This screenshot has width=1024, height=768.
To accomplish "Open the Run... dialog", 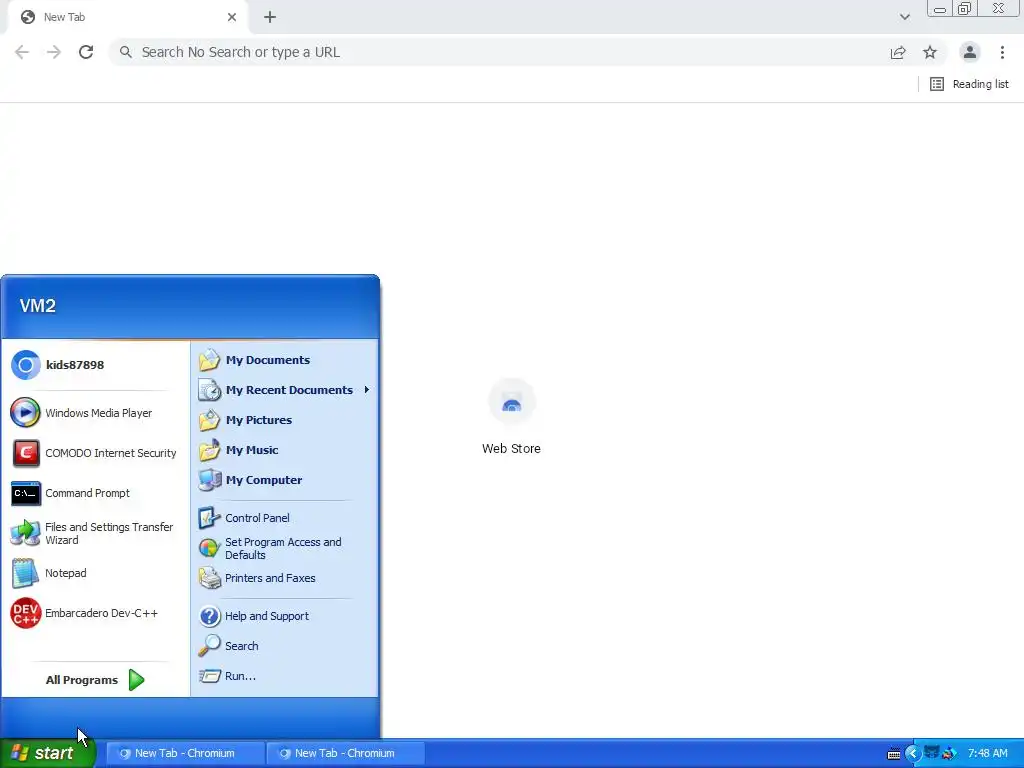I will tap(285, 676).
